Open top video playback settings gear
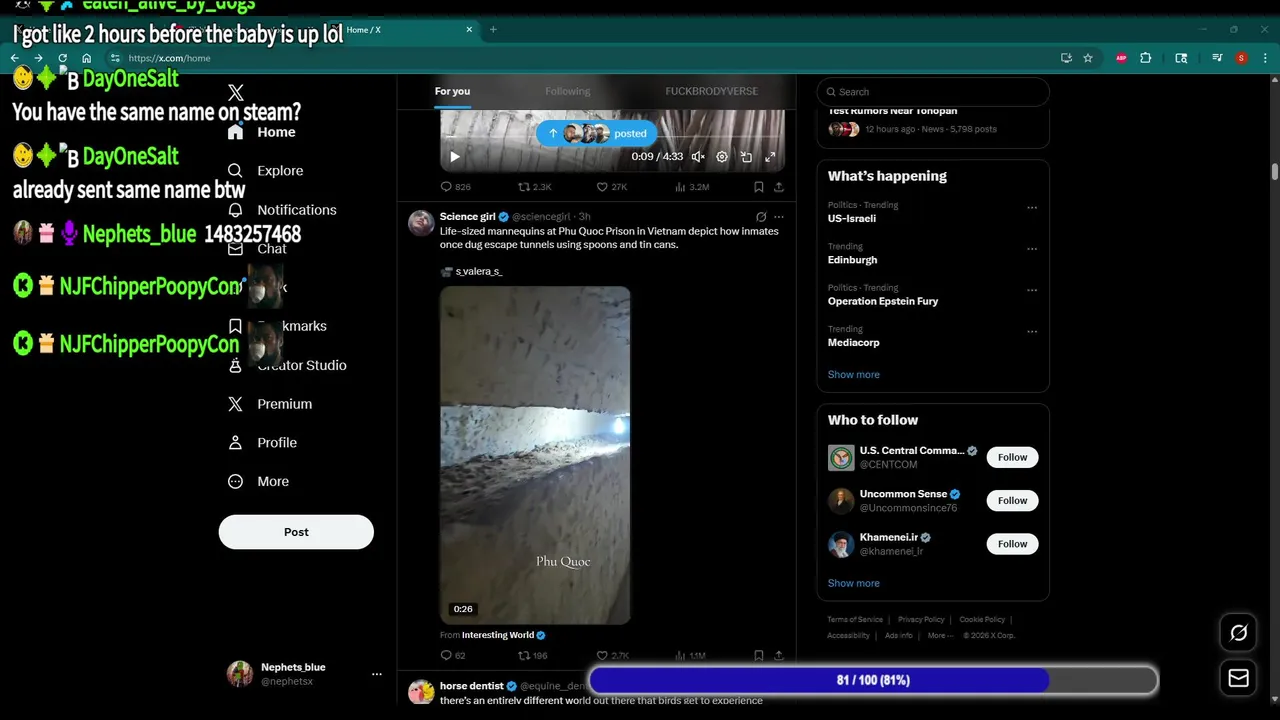 click(x=722, y=157)
